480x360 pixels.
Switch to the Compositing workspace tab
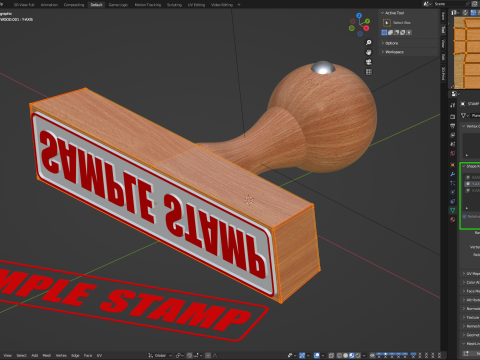coord(74,5)
